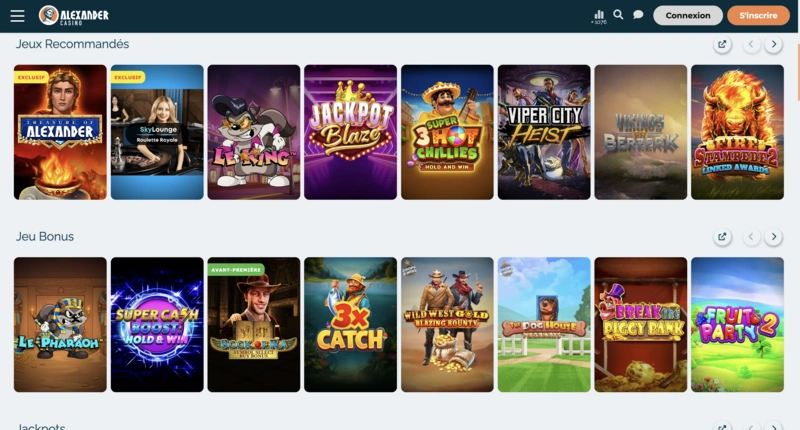
Task: Open the Jeux Recommandés section heading
Action: click(72, 44)
